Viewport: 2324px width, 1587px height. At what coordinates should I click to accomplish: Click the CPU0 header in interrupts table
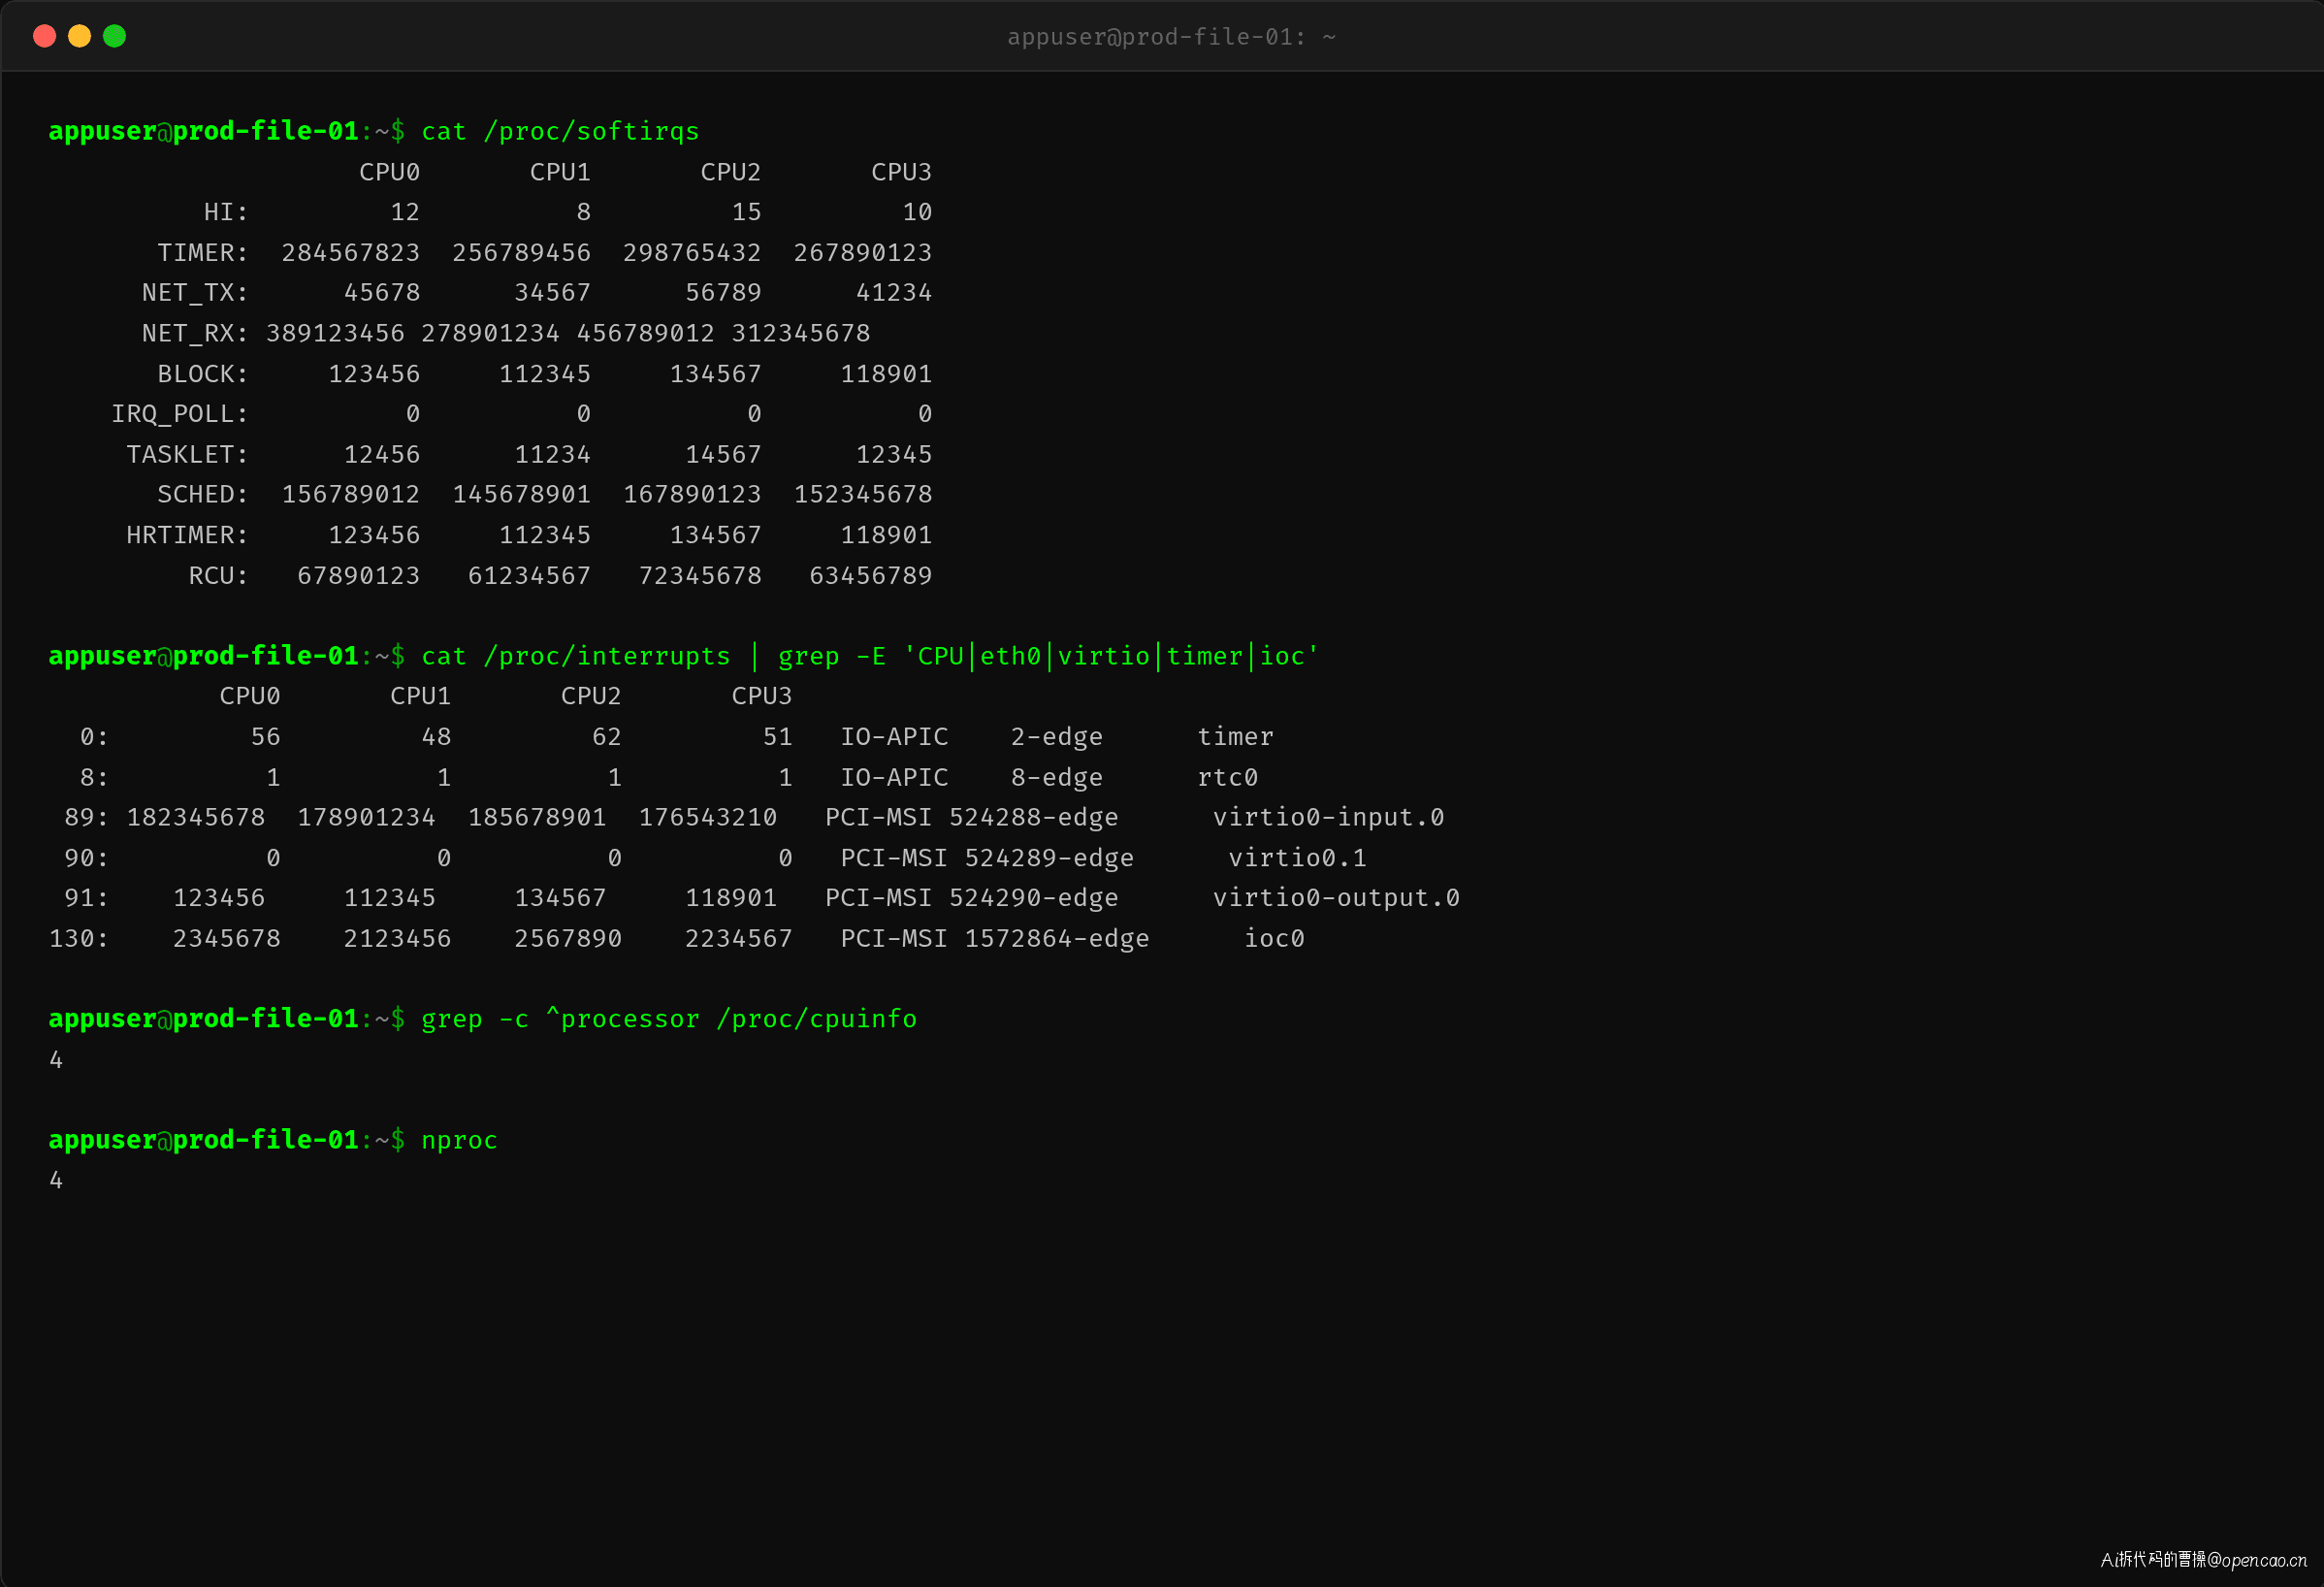[250, 696]
